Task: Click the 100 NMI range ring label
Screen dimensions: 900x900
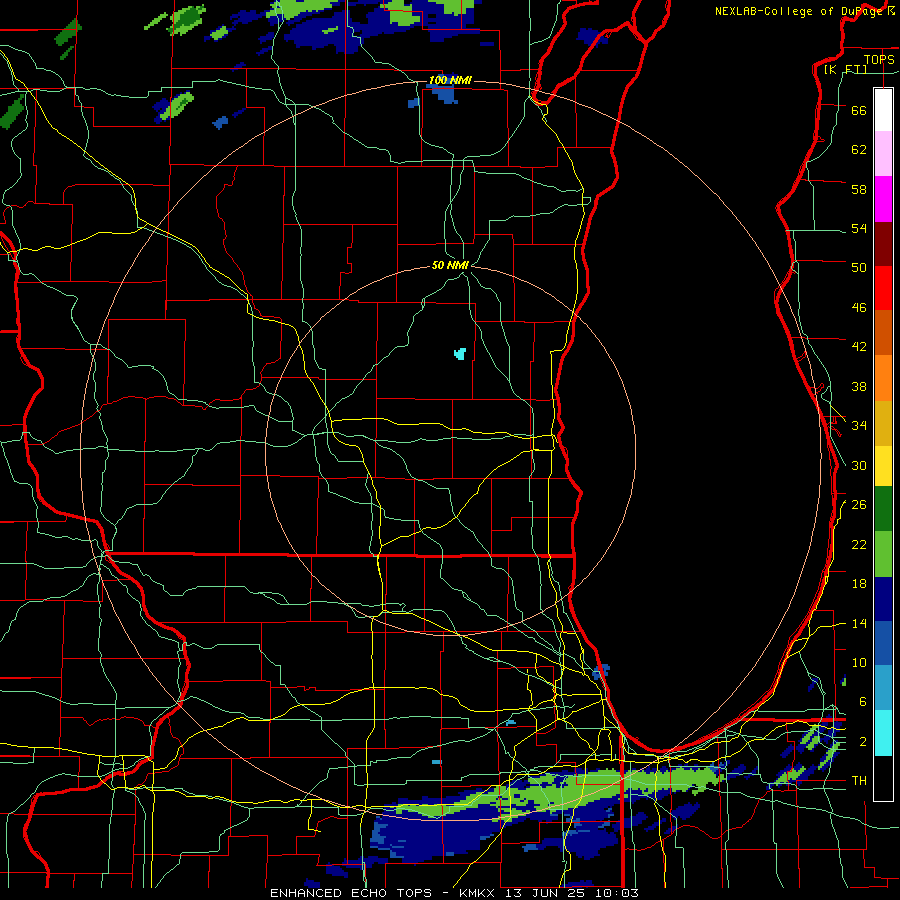Action: [x=450, y=80]
